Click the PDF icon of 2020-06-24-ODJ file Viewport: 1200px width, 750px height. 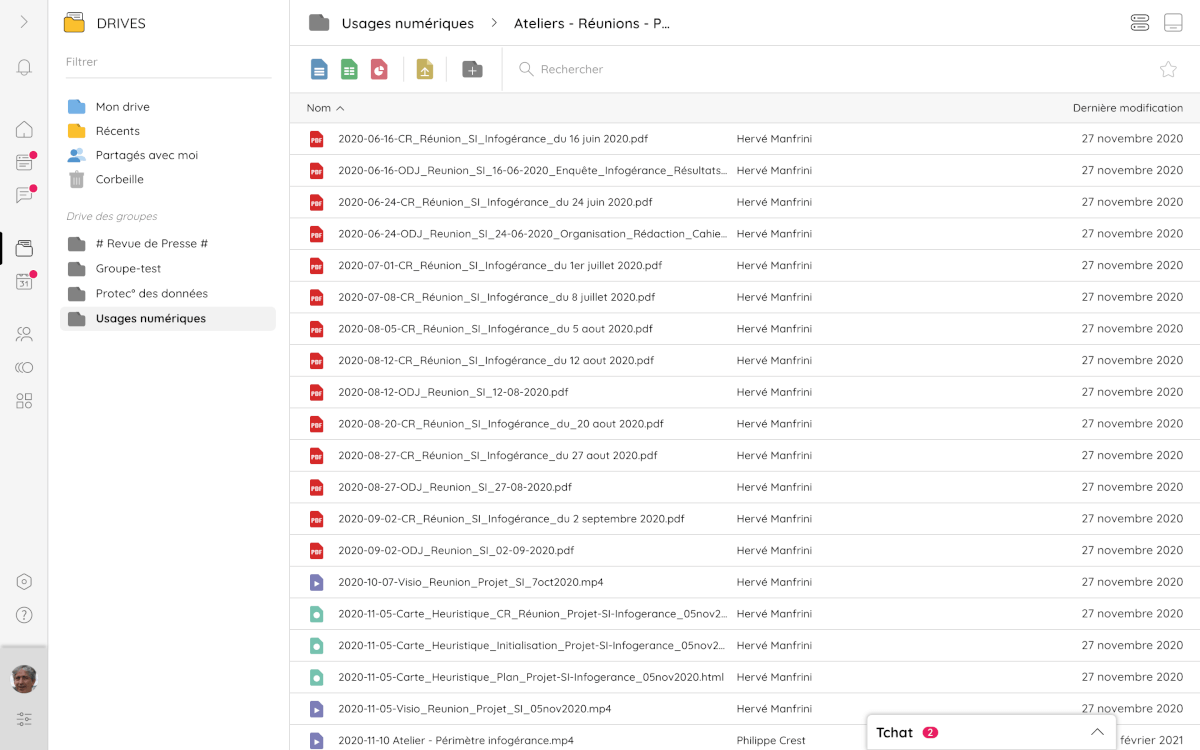(x=316, y=234)
